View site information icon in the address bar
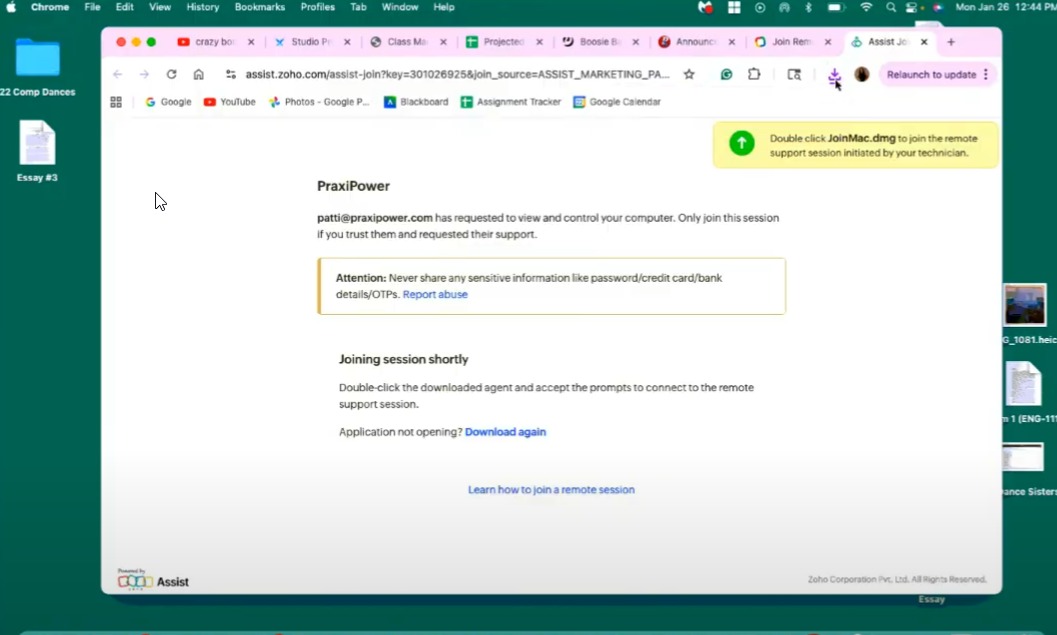The height and width of the screenshot is (635, 1057). pos(231,74)
